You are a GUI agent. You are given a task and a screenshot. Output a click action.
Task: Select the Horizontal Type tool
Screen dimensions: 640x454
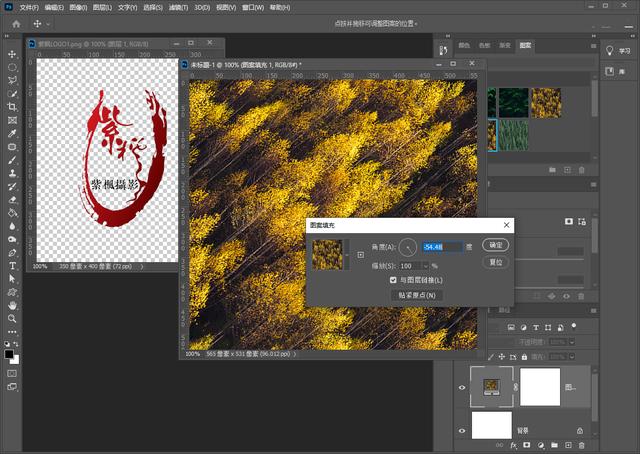pos(12,266)
